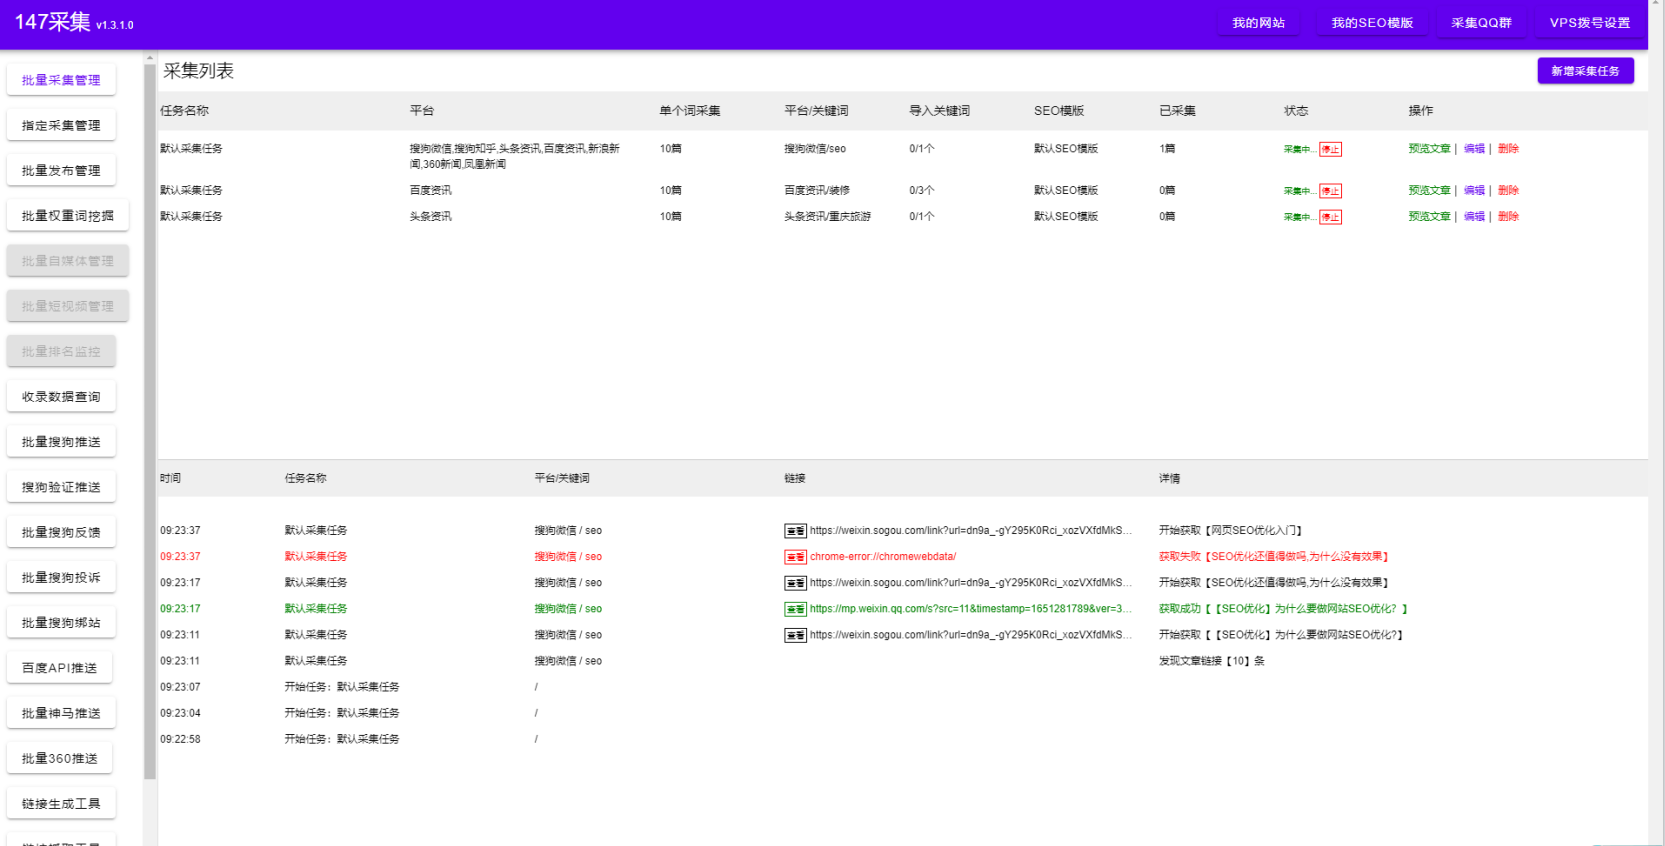This screenshot has height=846, width=1665.
Task: Select 批量自媒体管理 in the sidebar
Action: (x=68, y=261)
